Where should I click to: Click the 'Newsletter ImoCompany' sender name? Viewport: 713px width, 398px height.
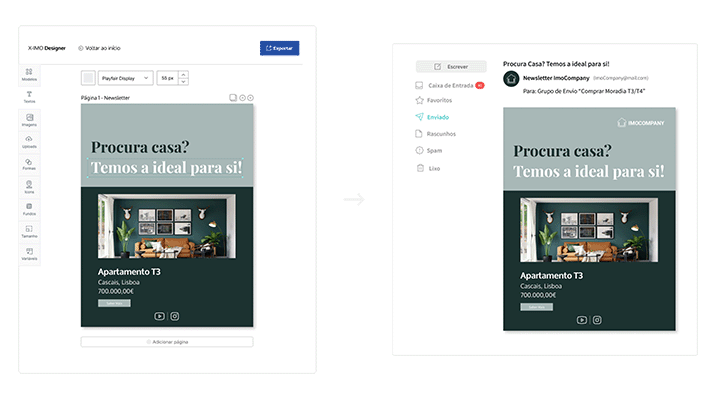556,78
